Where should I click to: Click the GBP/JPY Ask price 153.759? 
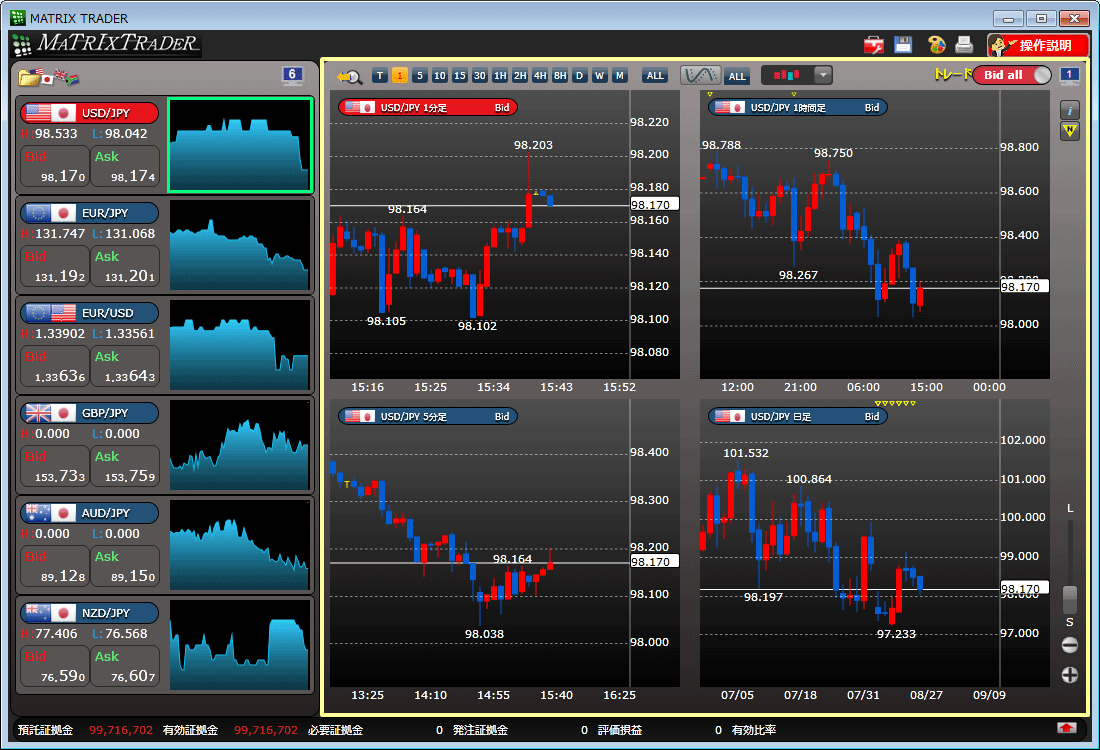pos(125,467)
